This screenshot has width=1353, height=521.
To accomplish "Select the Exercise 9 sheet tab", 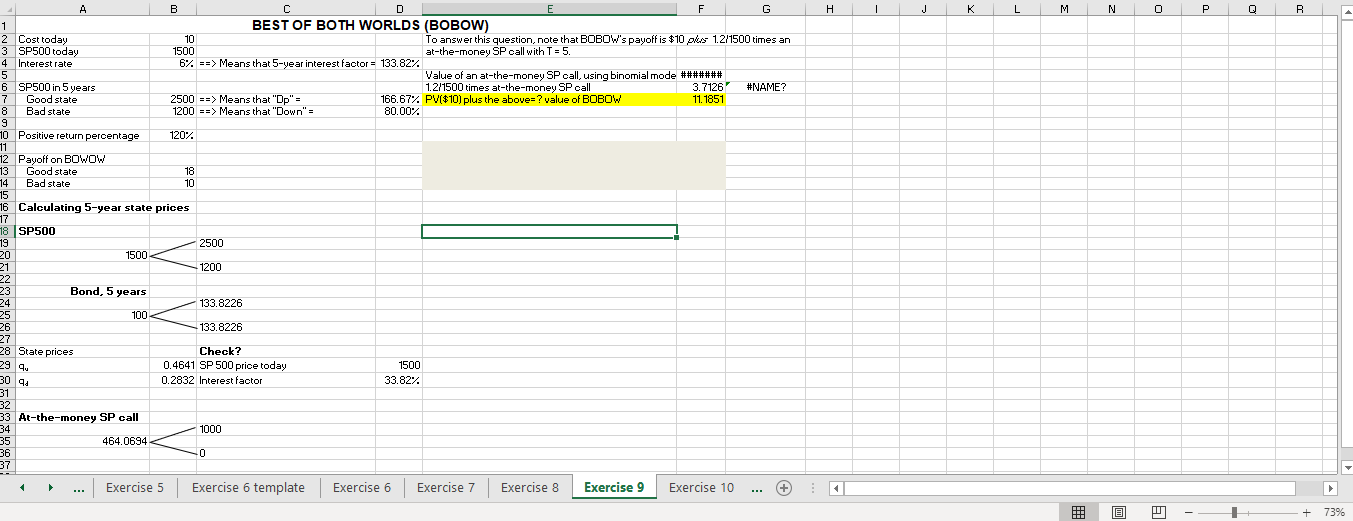I will click(x=614, y=488).
